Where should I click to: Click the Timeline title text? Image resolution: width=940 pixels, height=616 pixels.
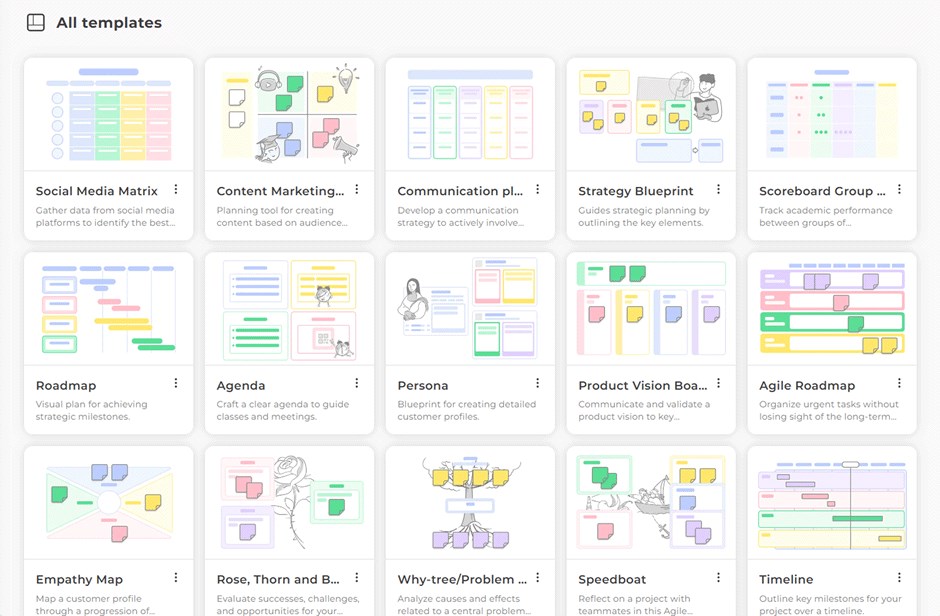[x=786, y=579]
